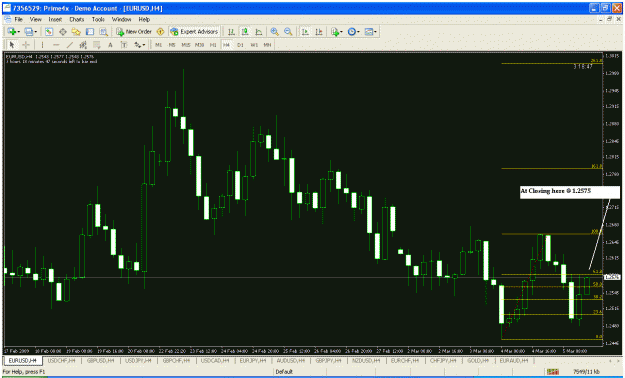Screen dimensions: 625x378
Task: Open the Help menu
Action: click(x=144, y=19)
